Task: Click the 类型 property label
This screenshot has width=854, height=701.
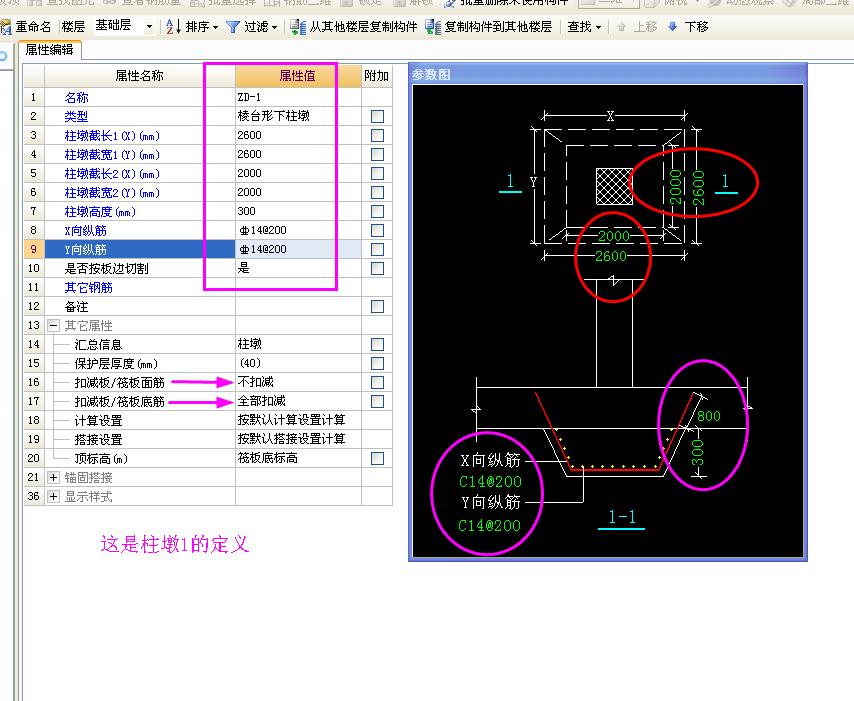Action: tap(76, 117)
